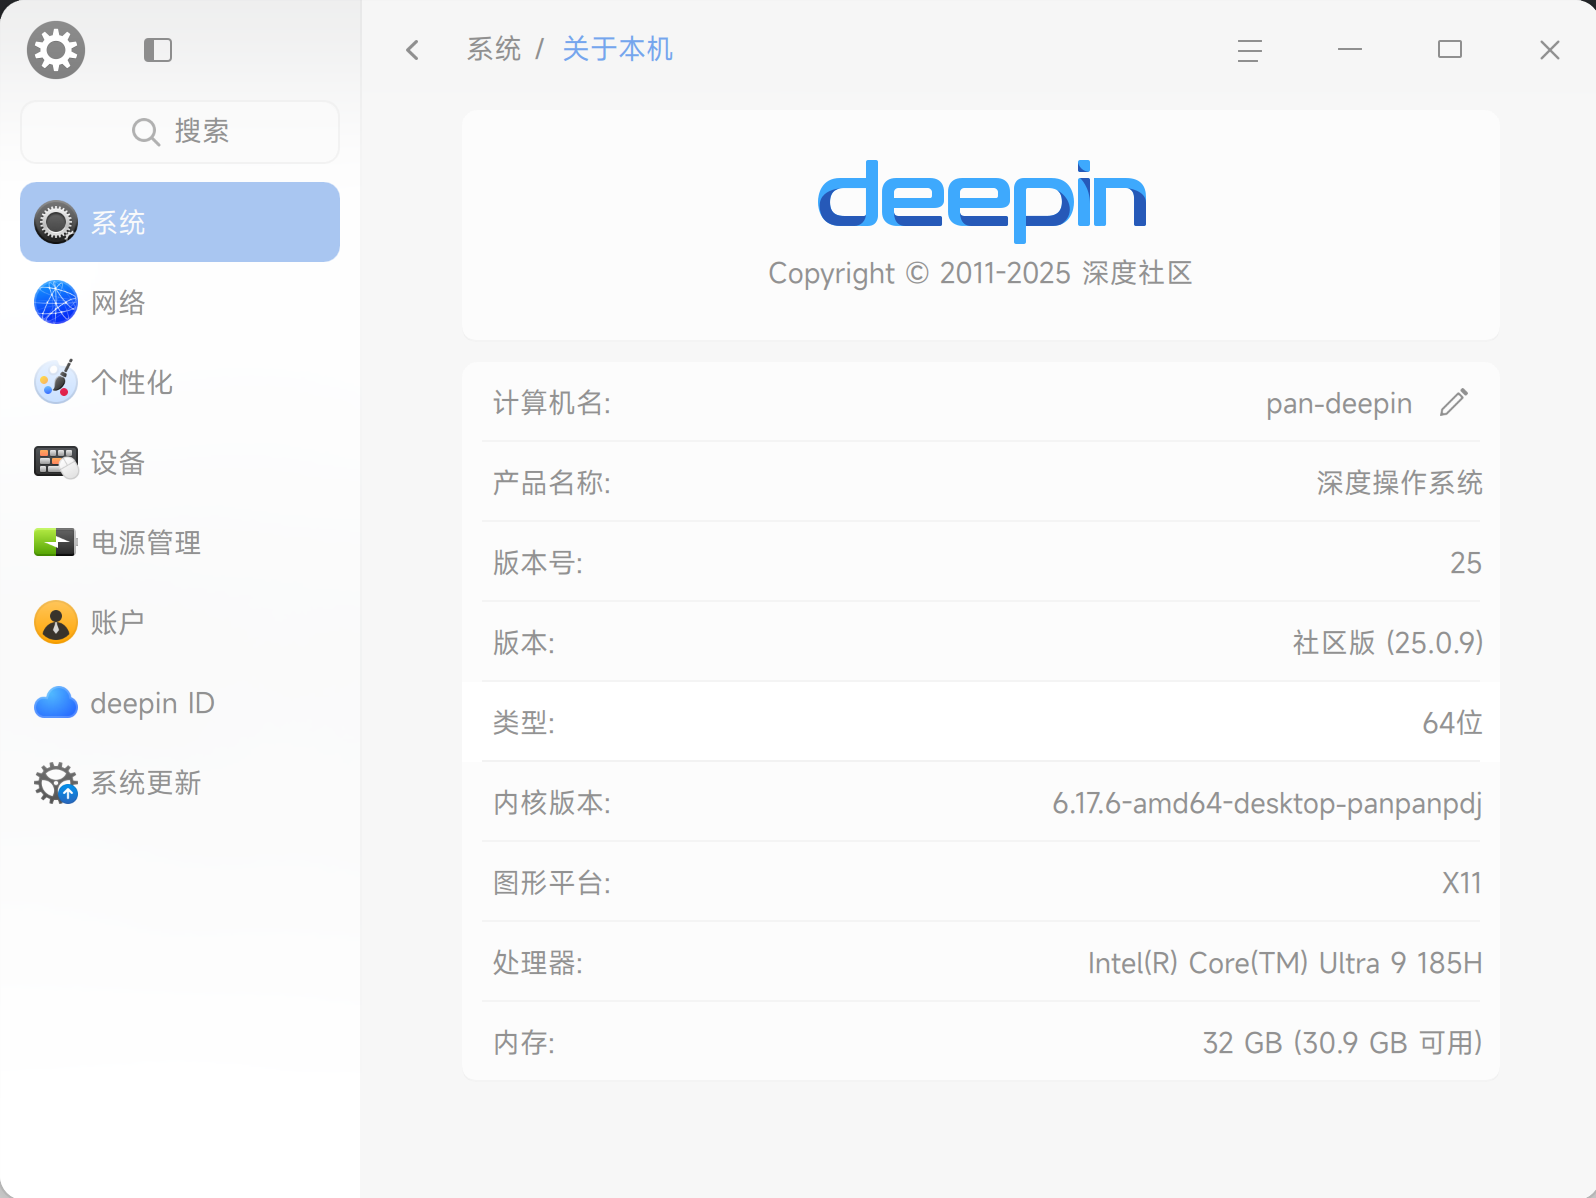The width and height of the screenshot is (1596, 1198).
Task: Open 系统更新 system update
Action: tap(180, 782)
